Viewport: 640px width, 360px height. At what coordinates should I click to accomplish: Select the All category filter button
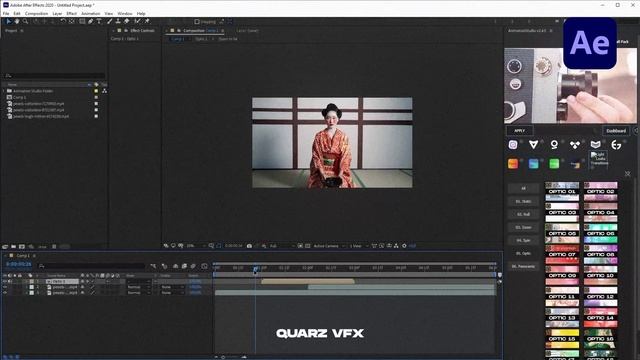pyautogui.click(x=523, y=189)
